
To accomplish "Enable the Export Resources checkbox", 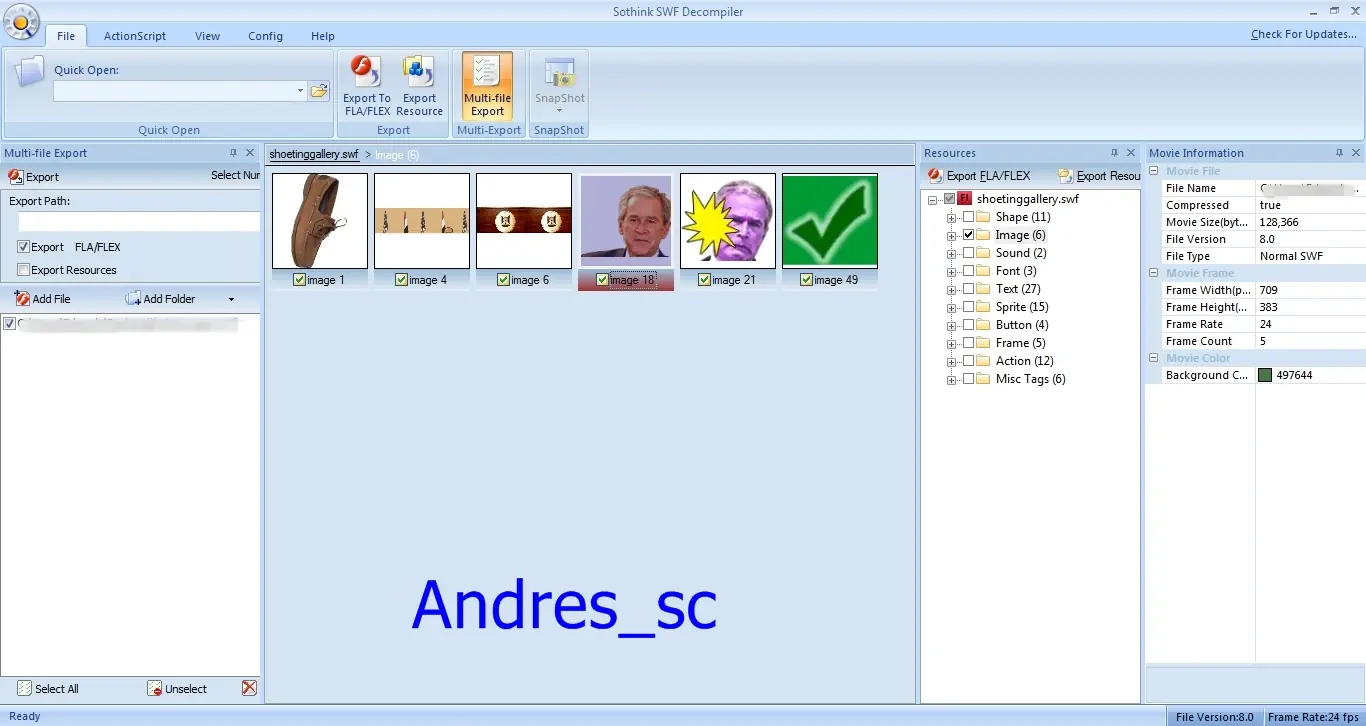I will [23, 270].
